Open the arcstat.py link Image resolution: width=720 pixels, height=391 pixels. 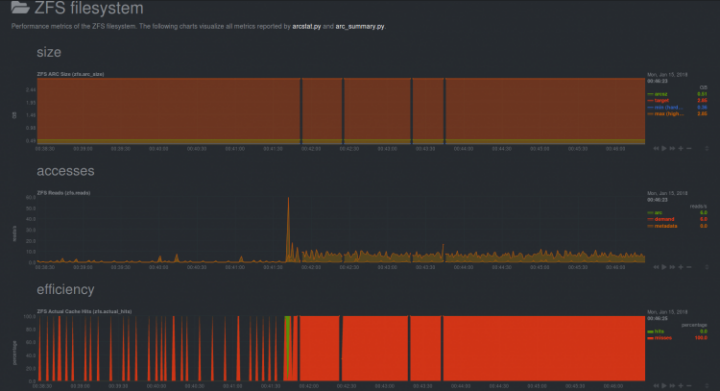tap(306, 27)
